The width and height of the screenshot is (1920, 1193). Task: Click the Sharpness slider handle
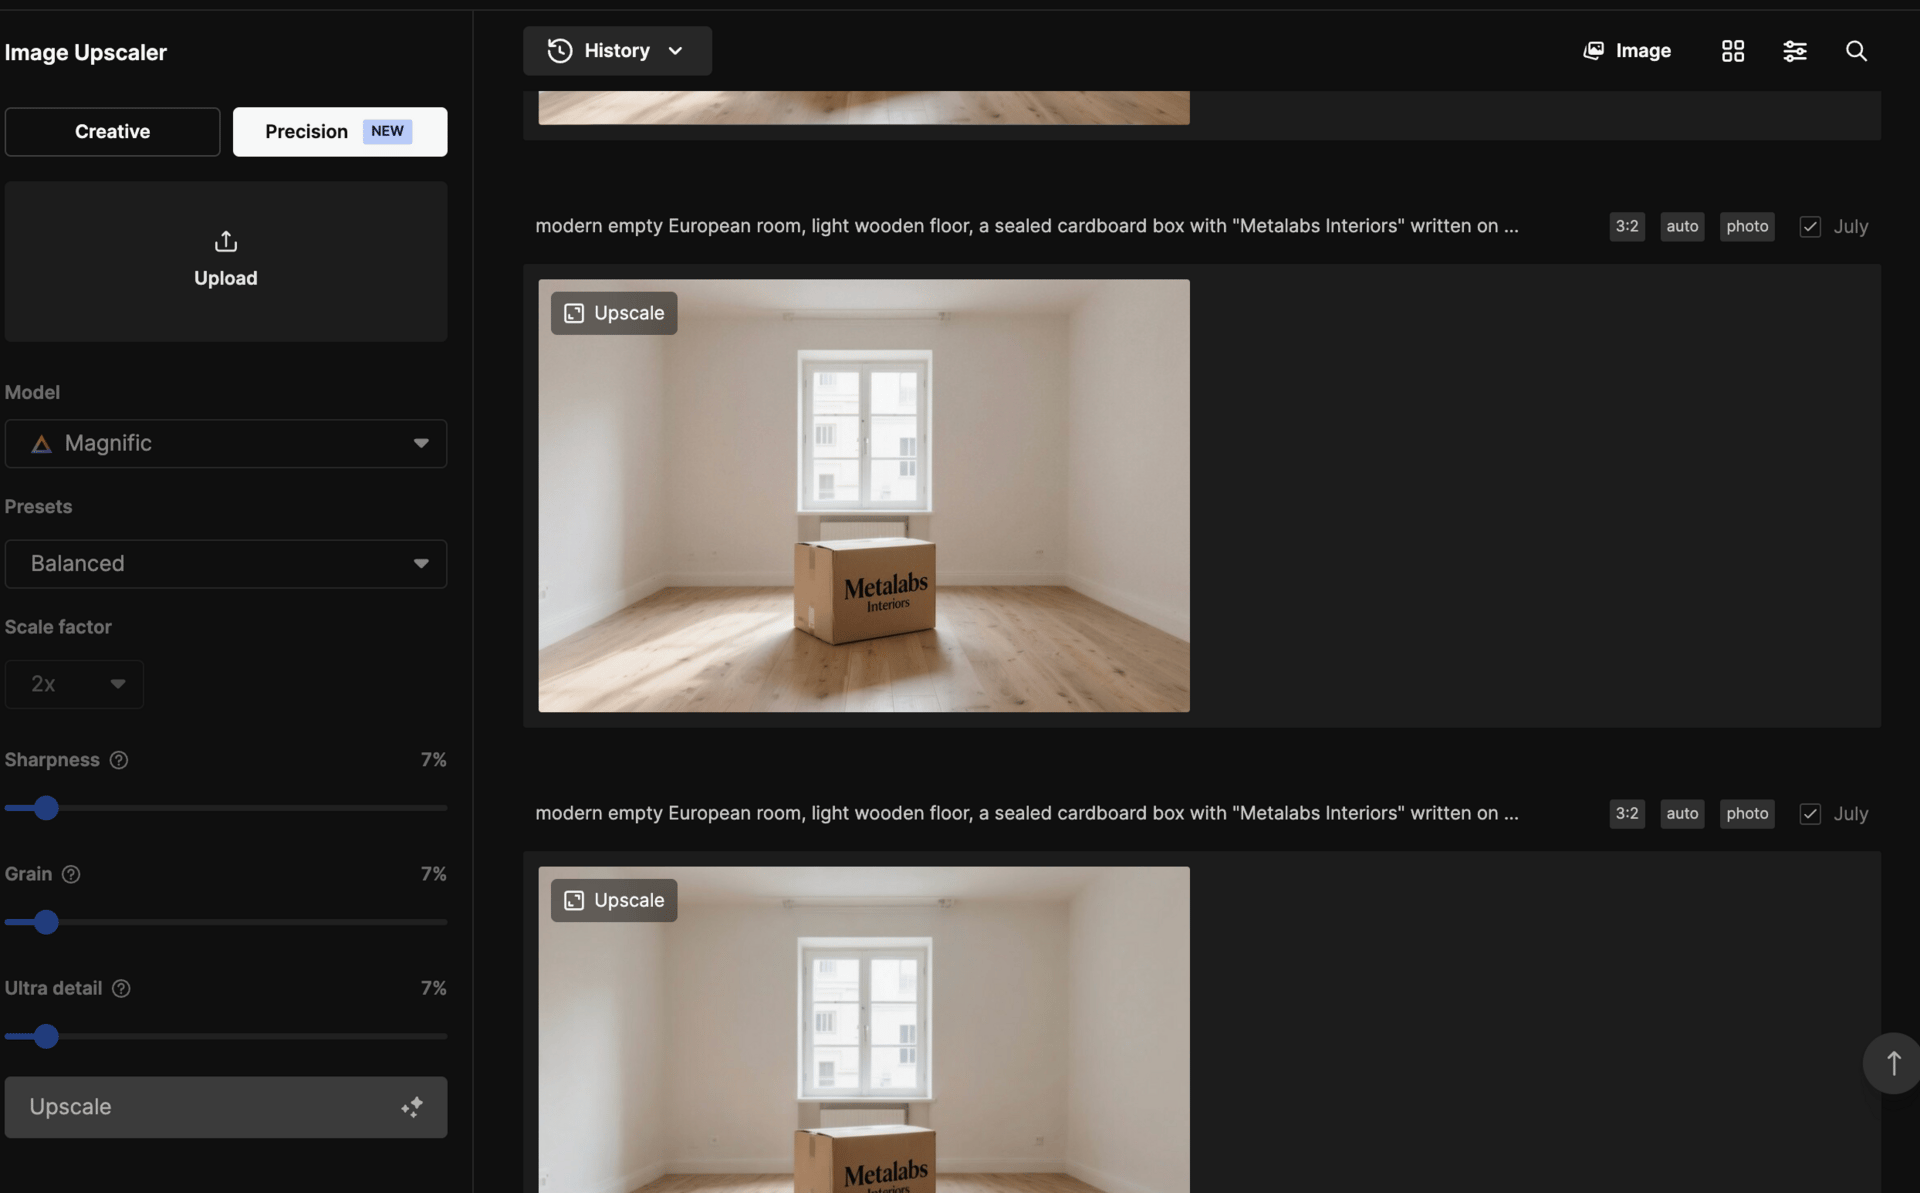pyautogui.click(x=46, y=808)
